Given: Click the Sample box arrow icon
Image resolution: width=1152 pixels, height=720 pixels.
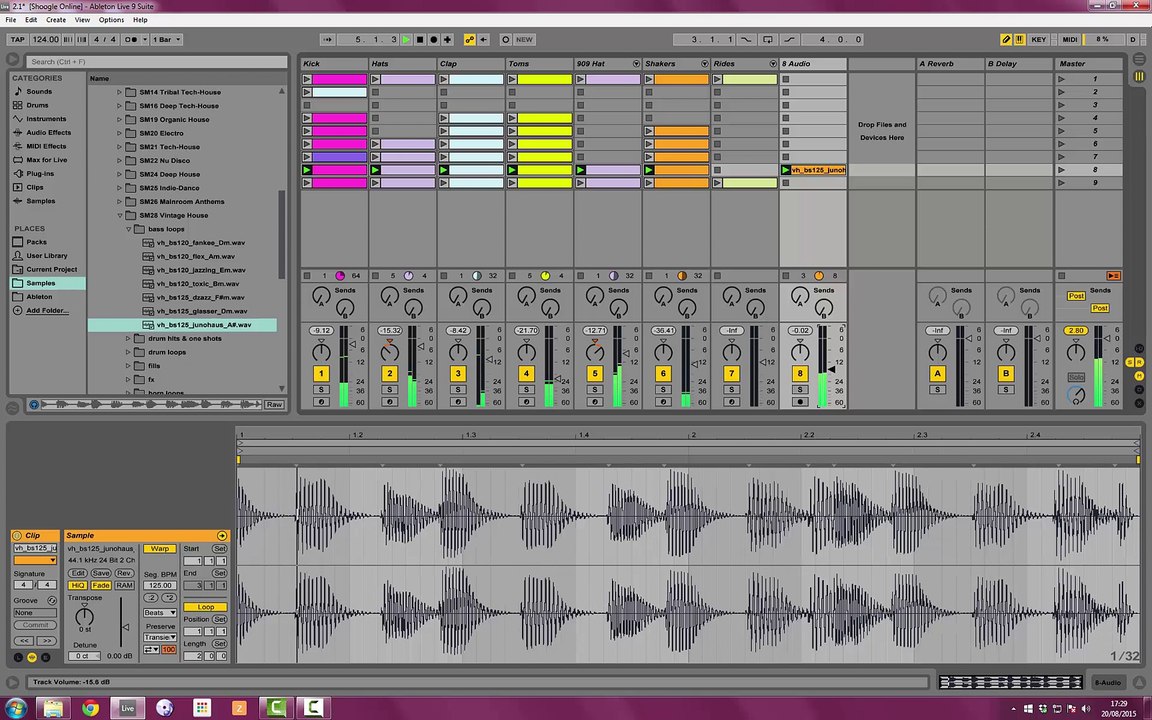Looking at the screenshot, I should click(x=222, y=536).
